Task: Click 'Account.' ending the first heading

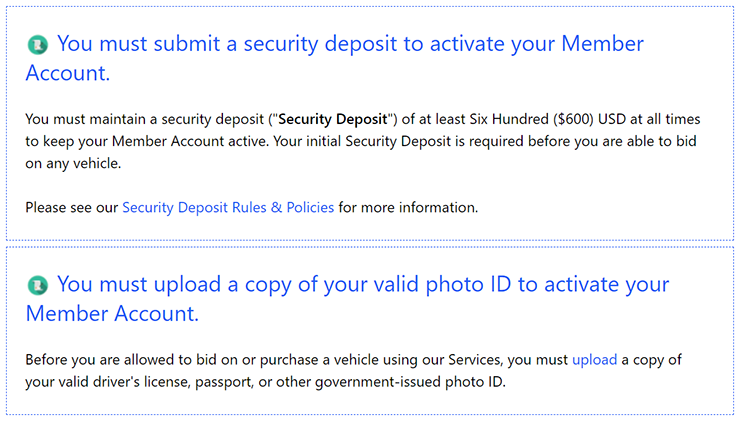Action: [67, 73]
